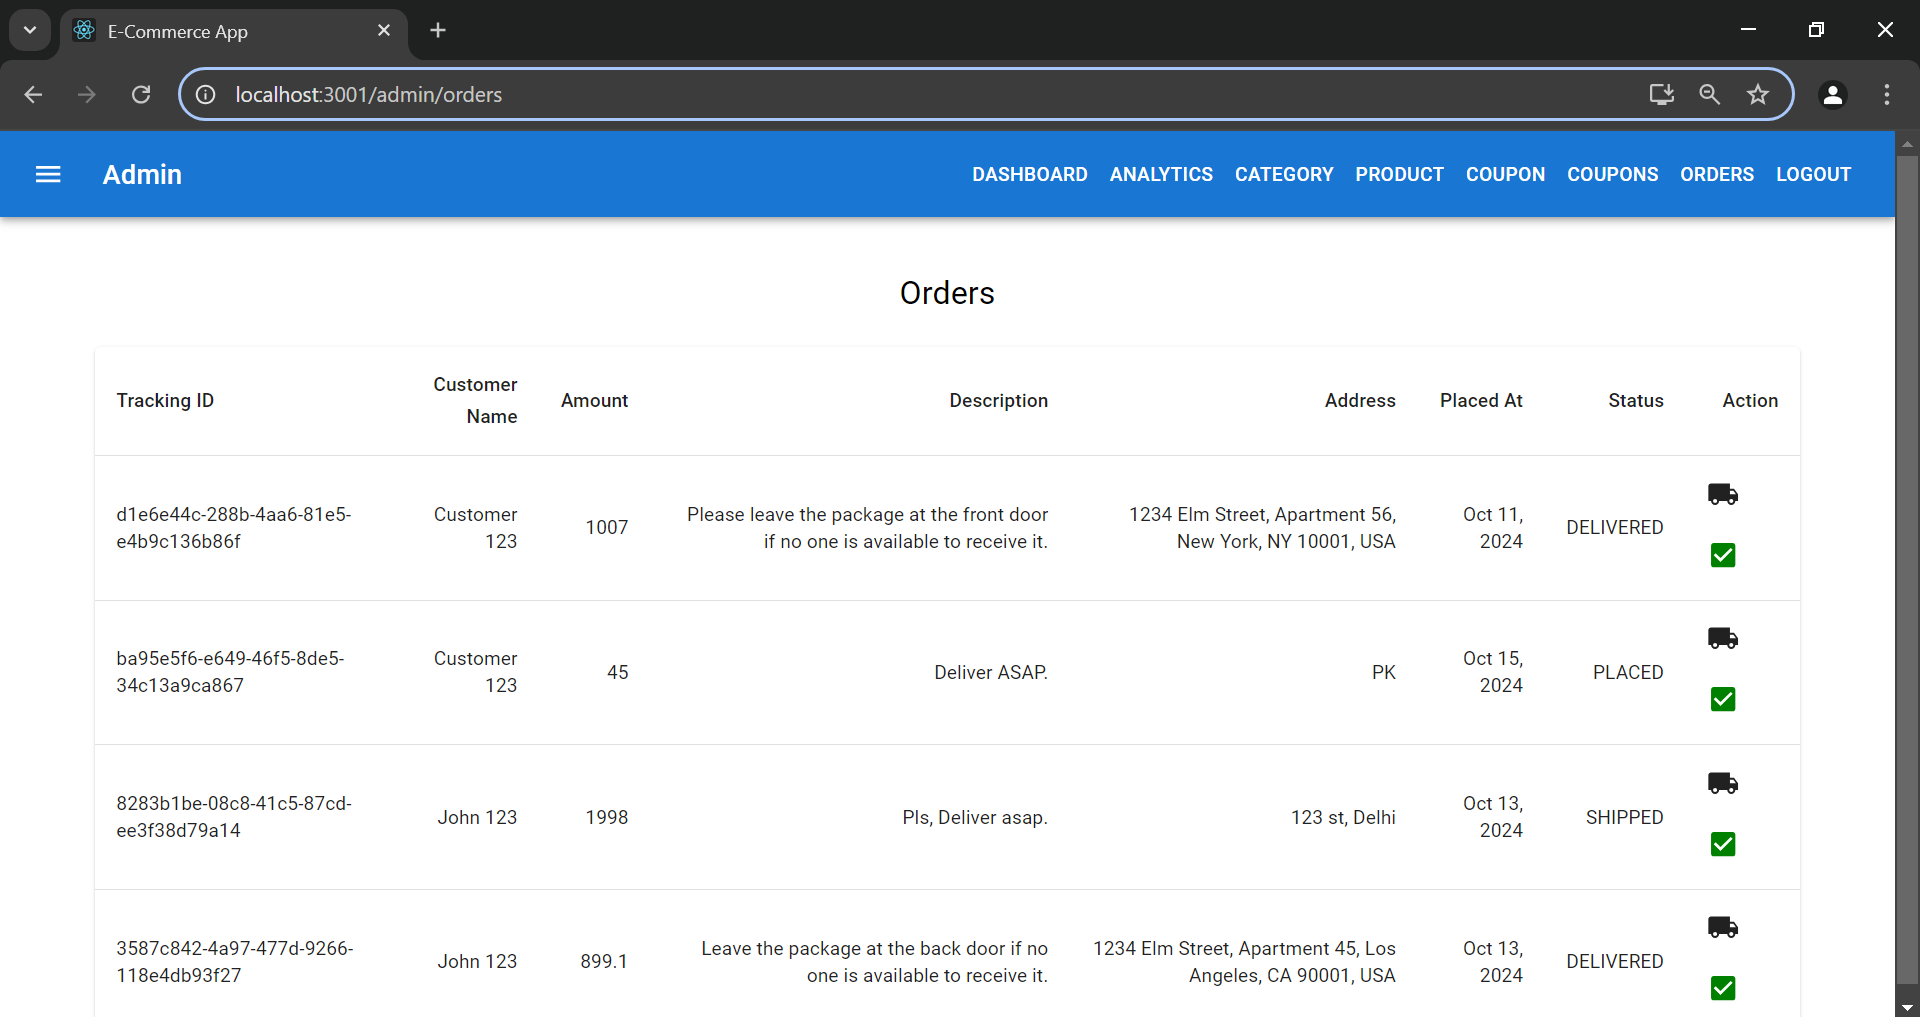Click the green checkmark for order 3587c842
This screenshot has height=1017, width=1920.
click(x=1722, y=988)
